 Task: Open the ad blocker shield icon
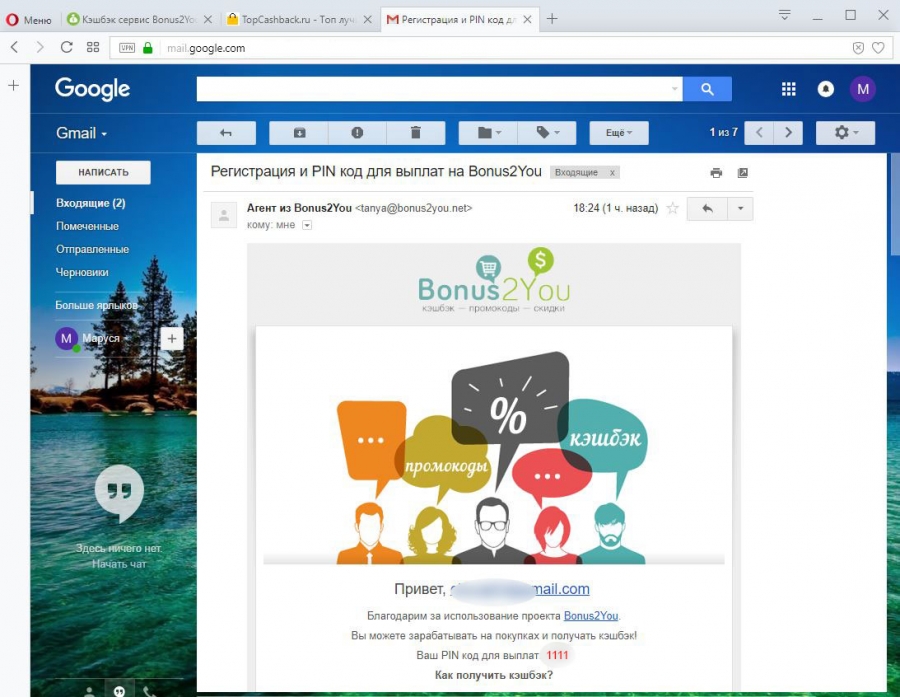tap(858, 48)
